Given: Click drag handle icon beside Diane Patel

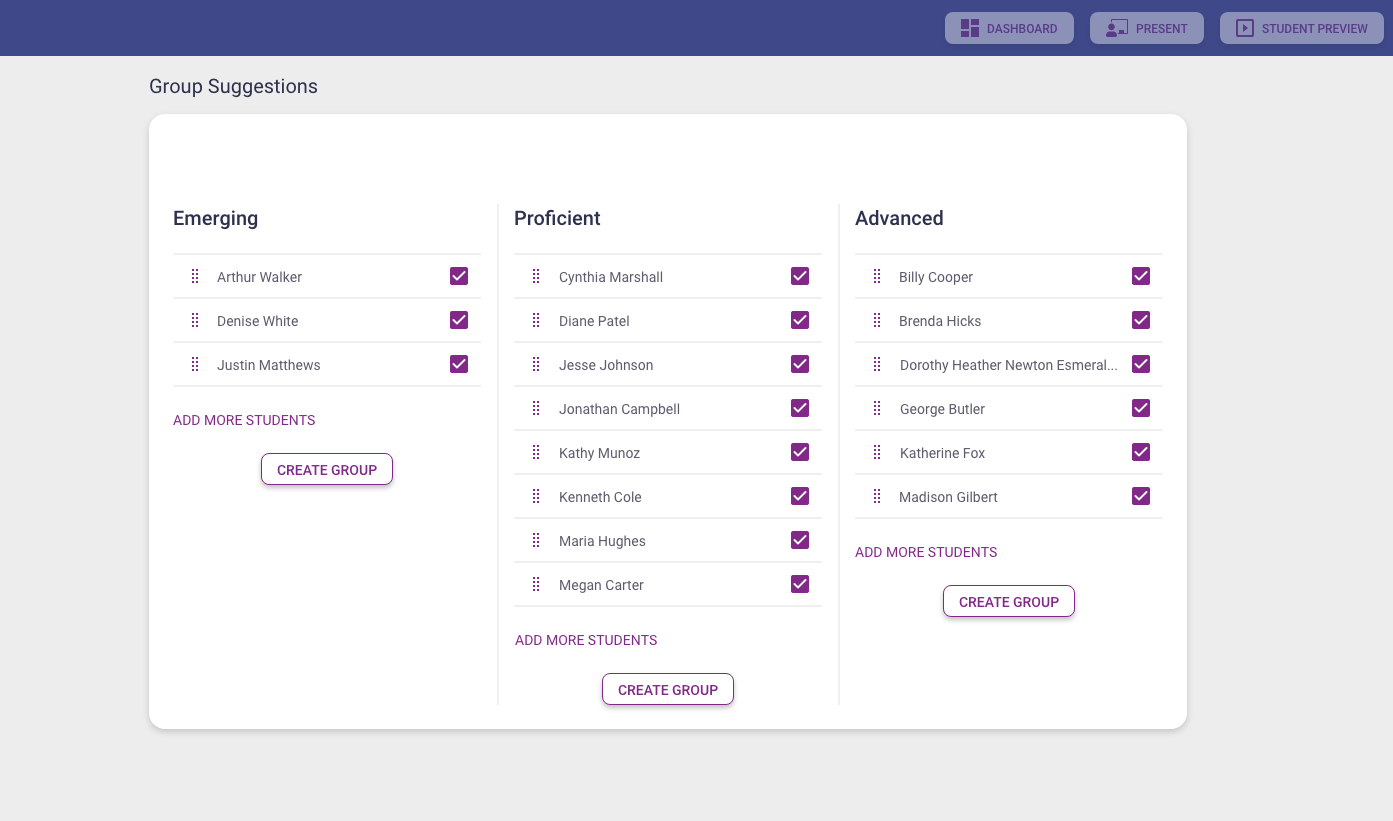Looking at the screenshot, I should pyautogui.click(x=536, y=321).
